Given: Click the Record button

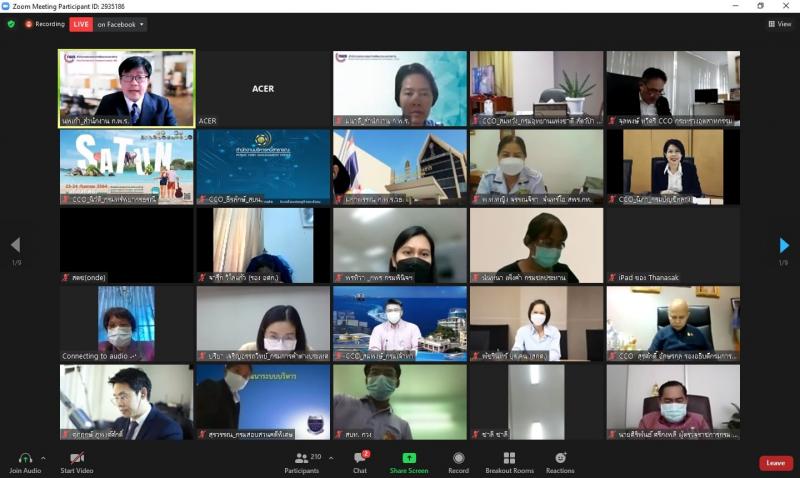Looking at the screenshot, I should (459, 463).
